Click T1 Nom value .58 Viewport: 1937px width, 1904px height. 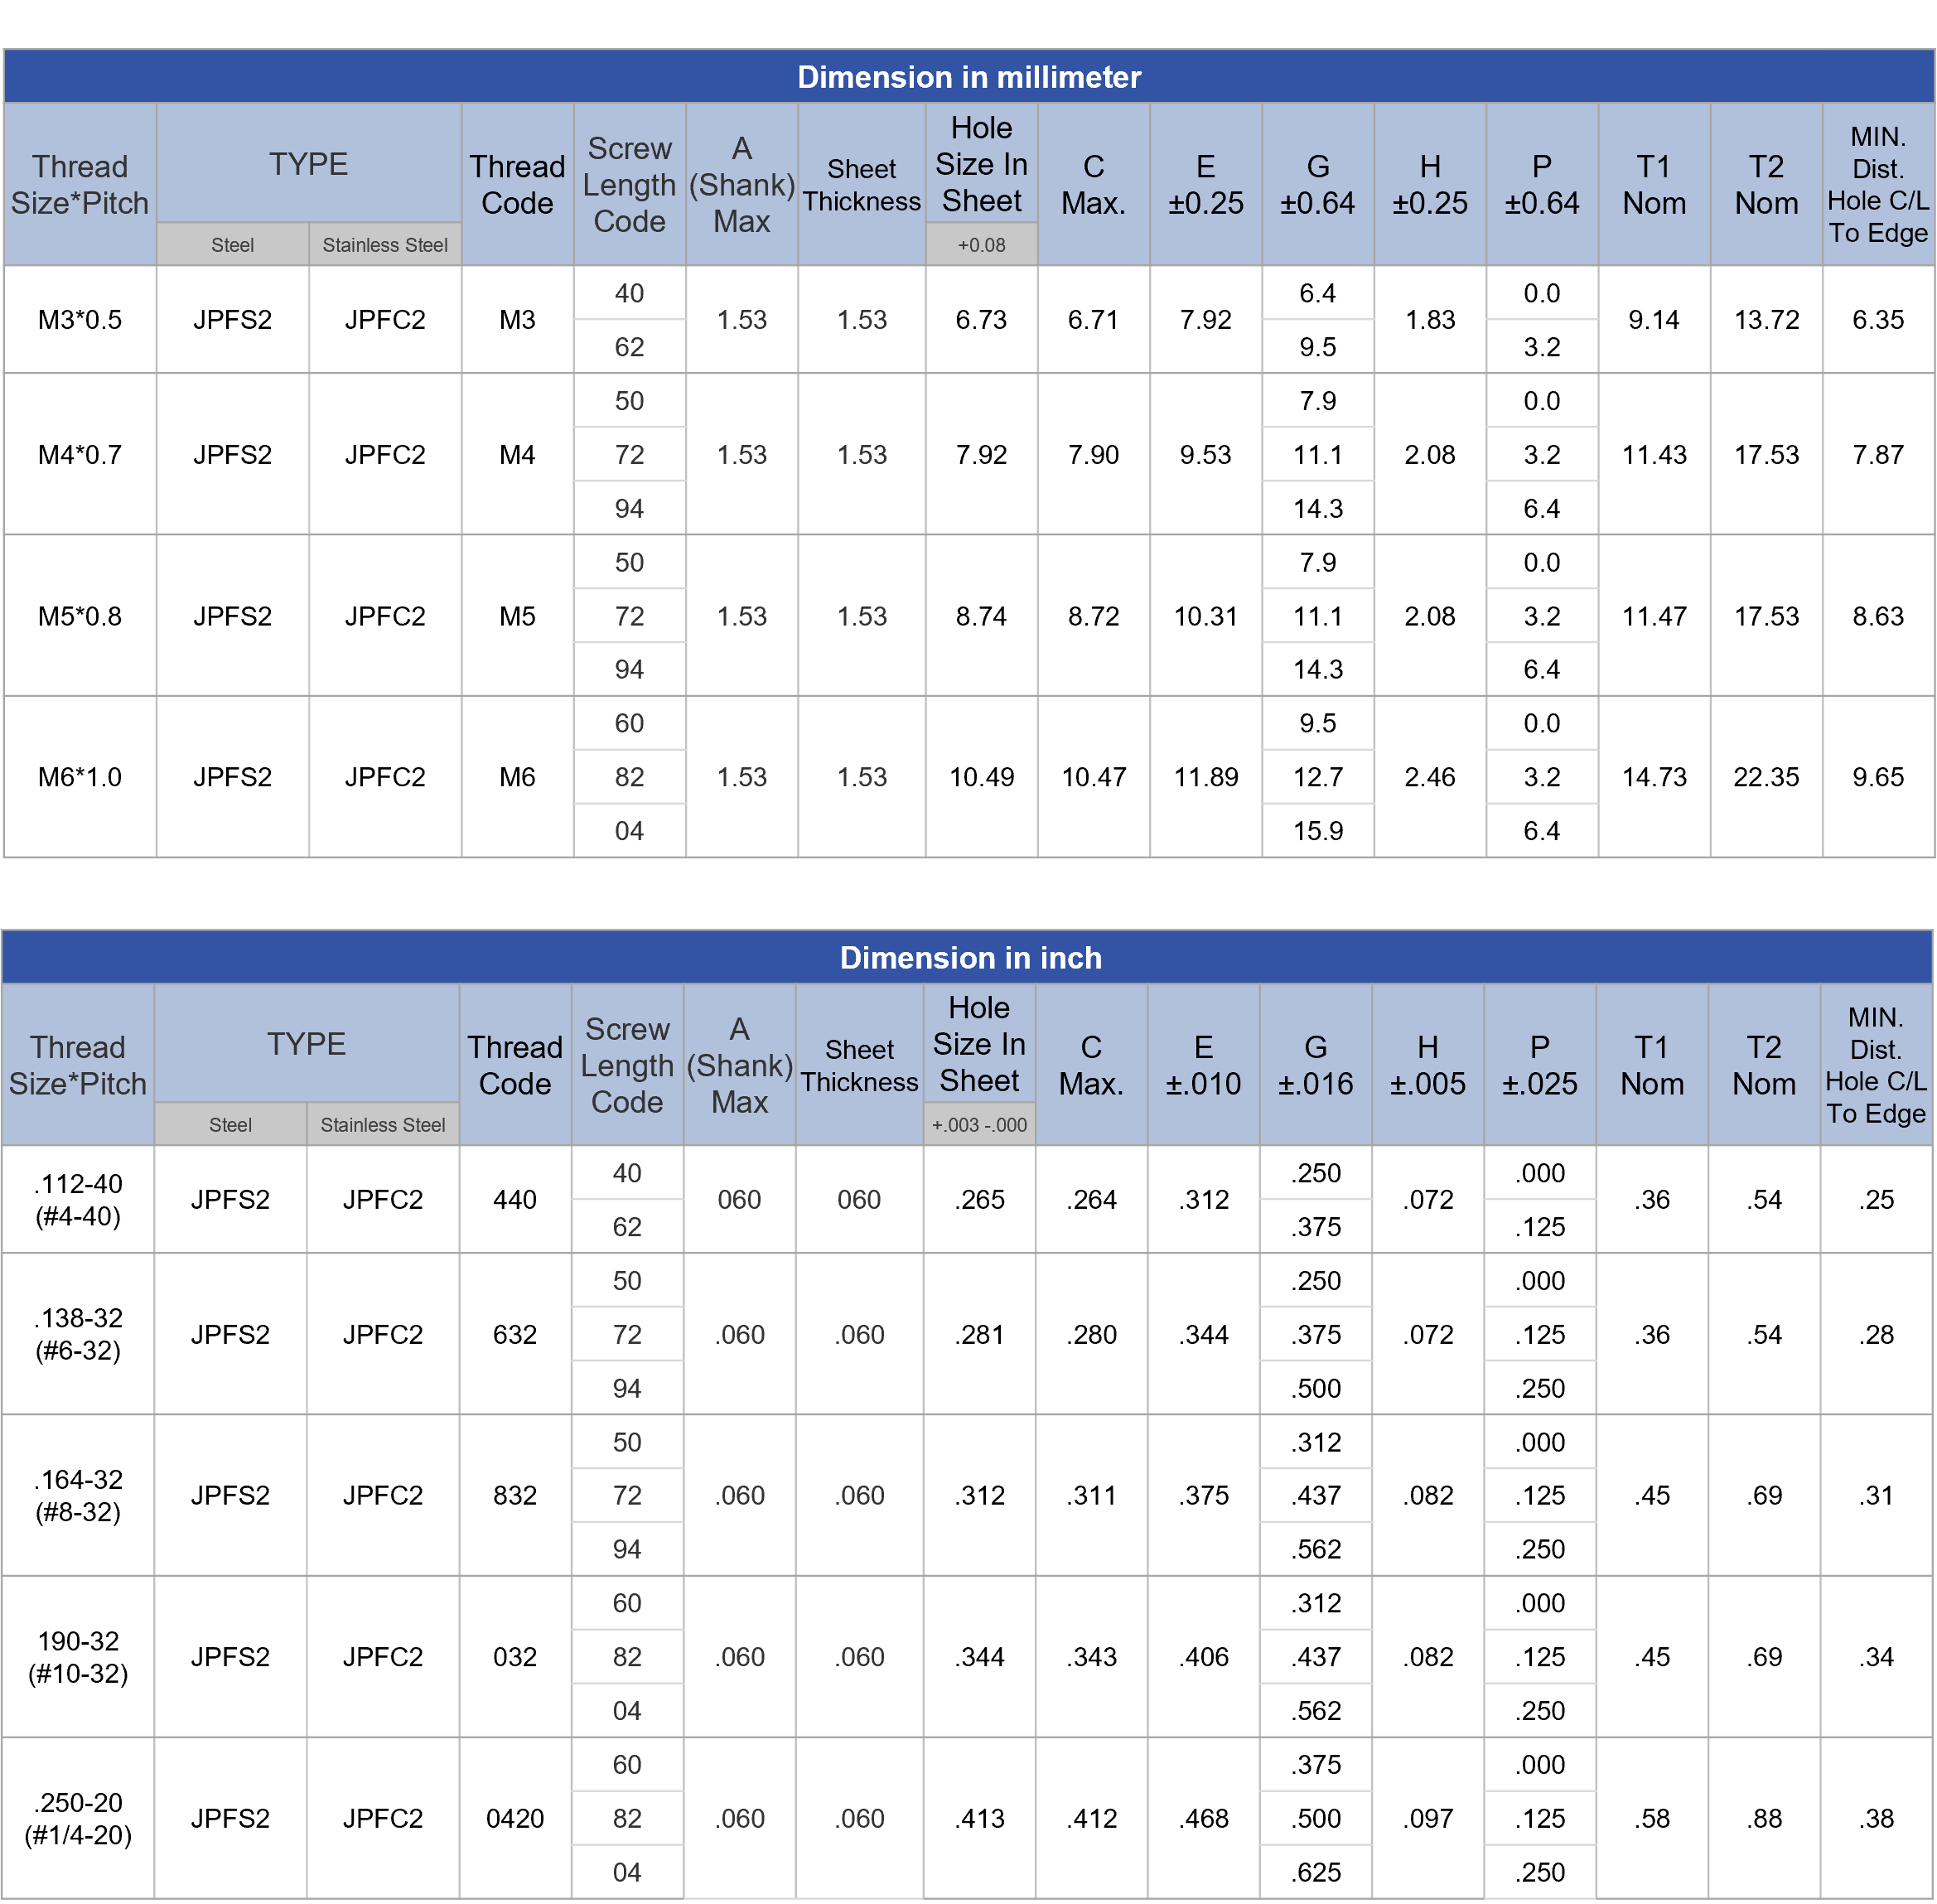pos(1652,1818)
